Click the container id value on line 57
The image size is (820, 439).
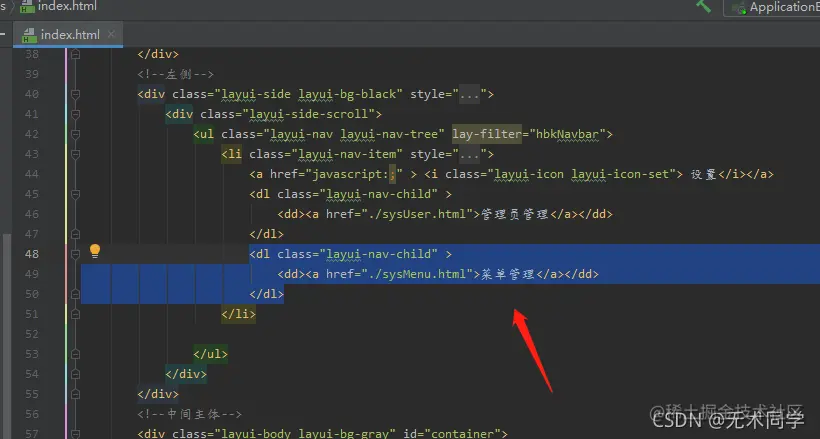pos(462,434)
